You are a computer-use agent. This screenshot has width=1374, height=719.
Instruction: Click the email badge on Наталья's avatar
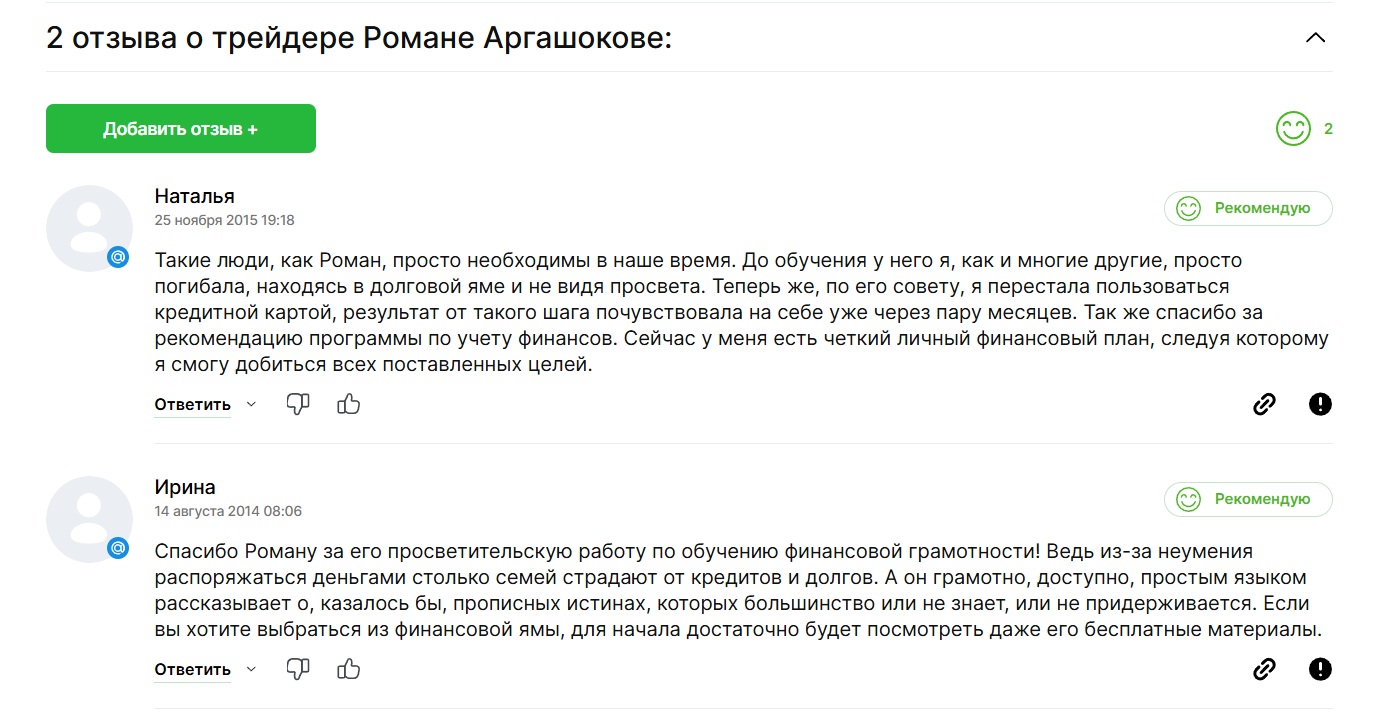point(118,257)
